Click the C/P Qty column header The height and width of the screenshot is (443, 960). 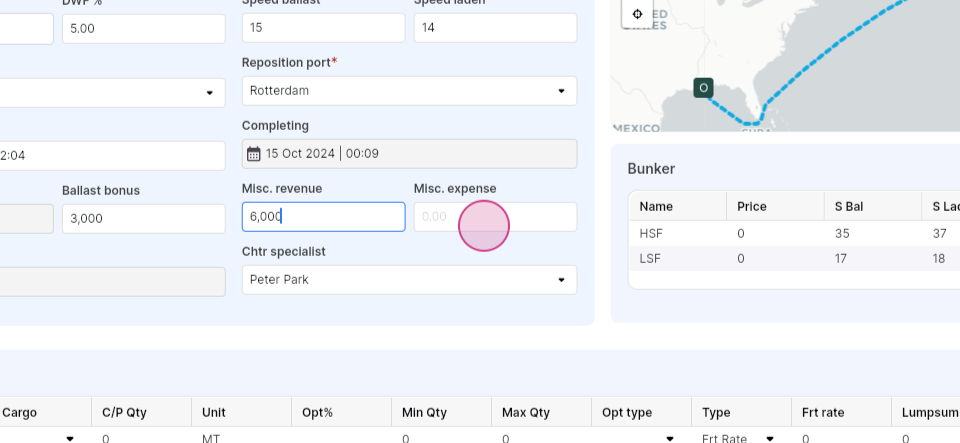pyautogui.click(x=124, y=412)
